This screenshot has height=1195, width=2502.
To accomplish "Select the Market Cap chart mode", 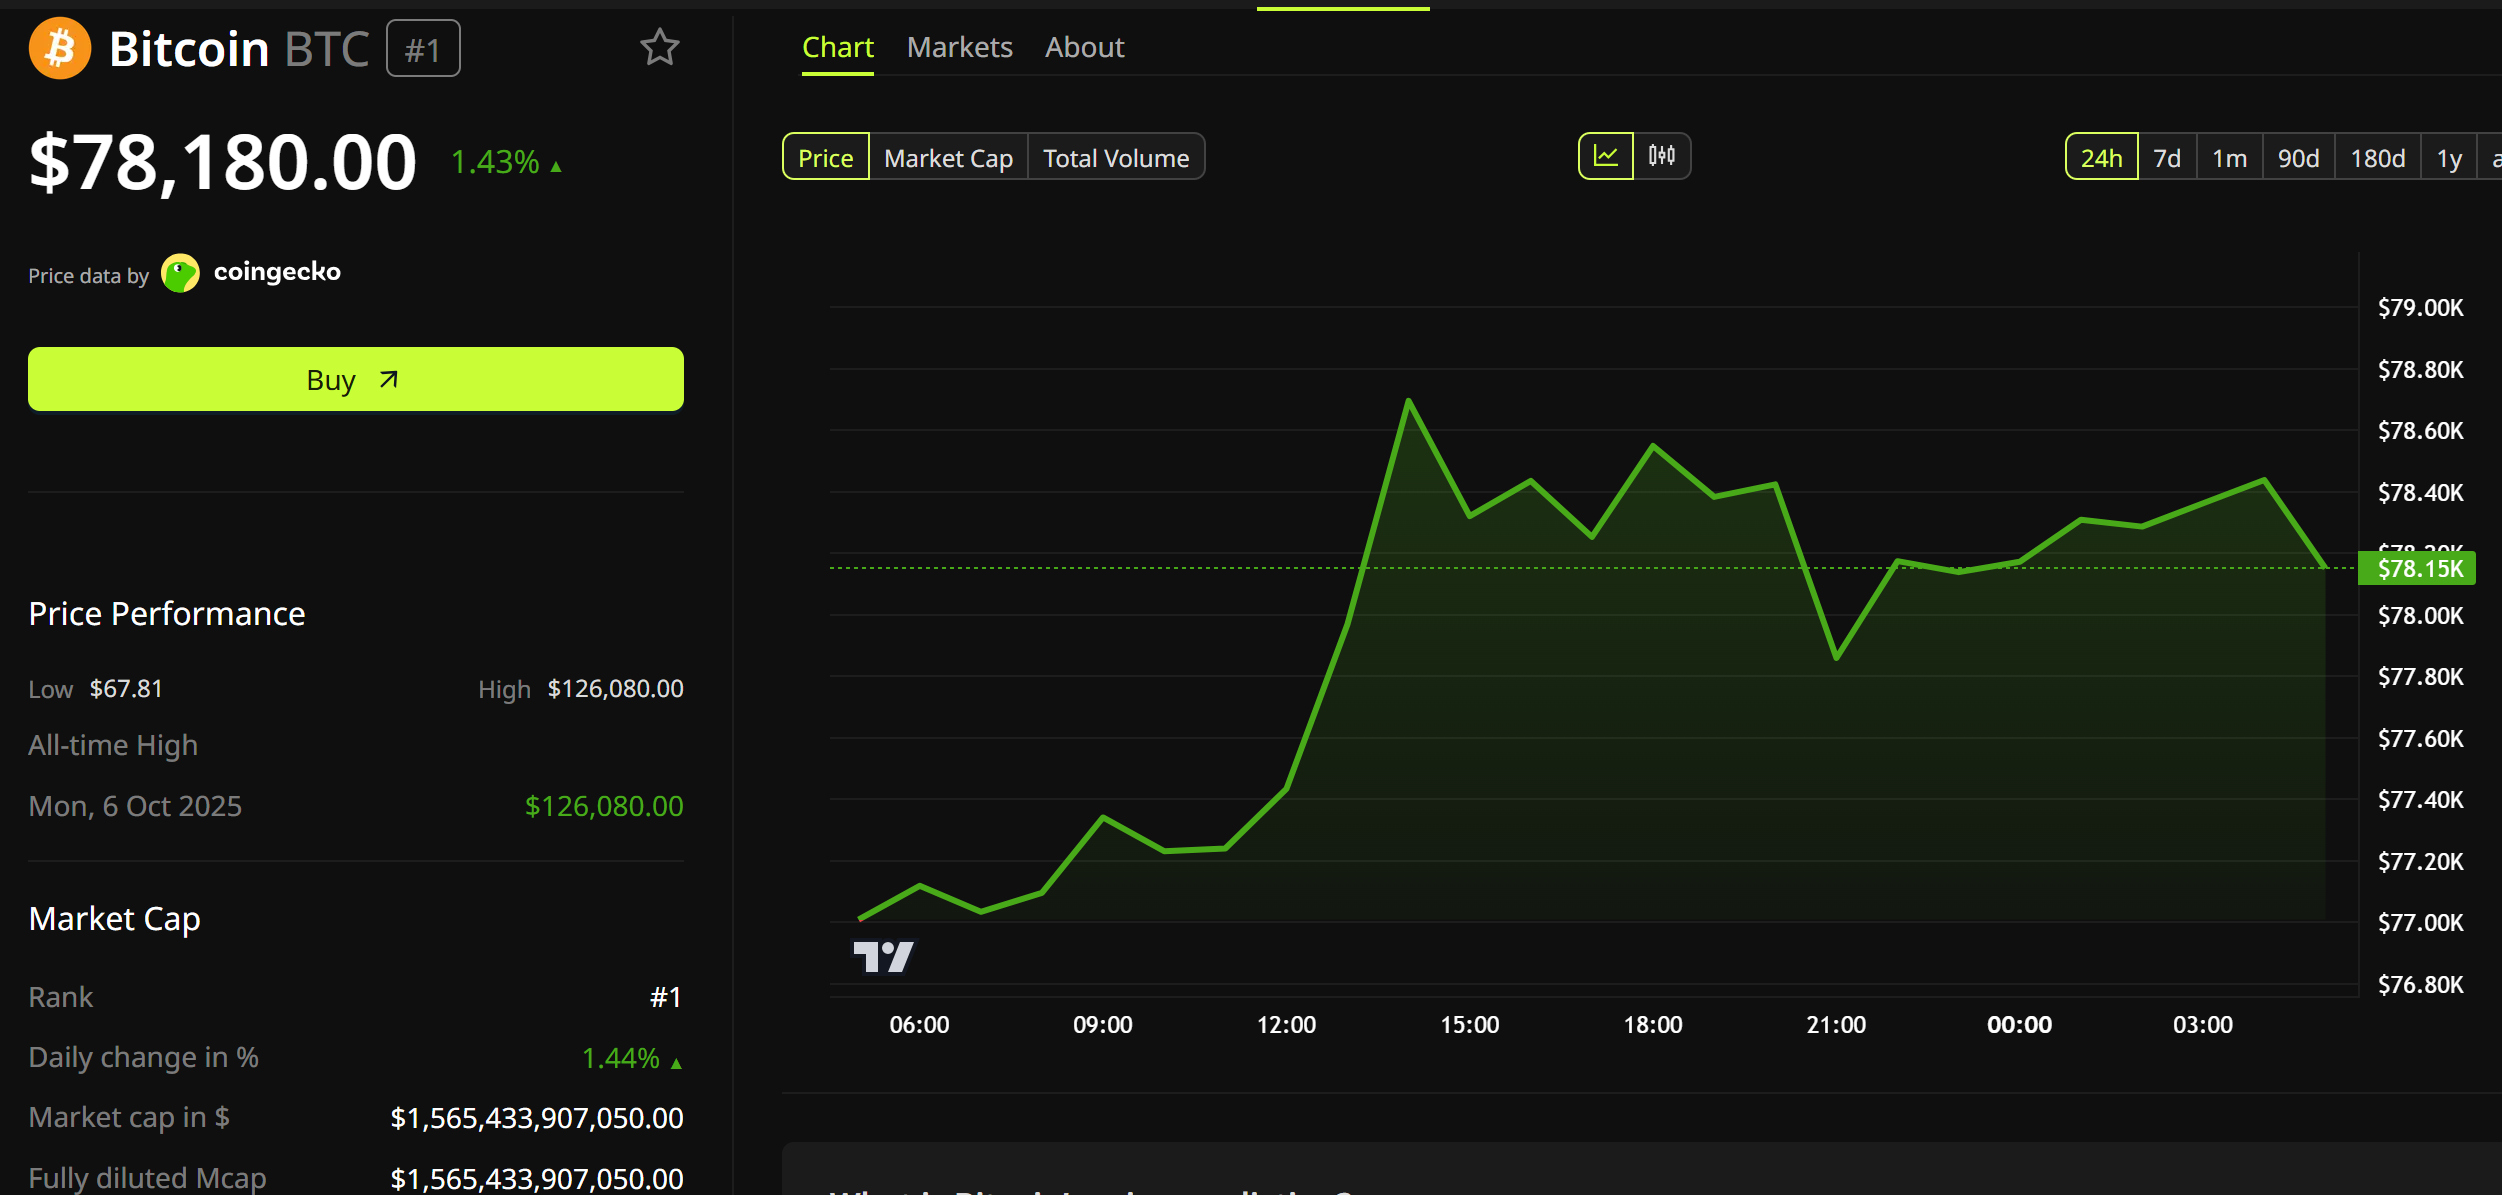I will click(949, 157).
